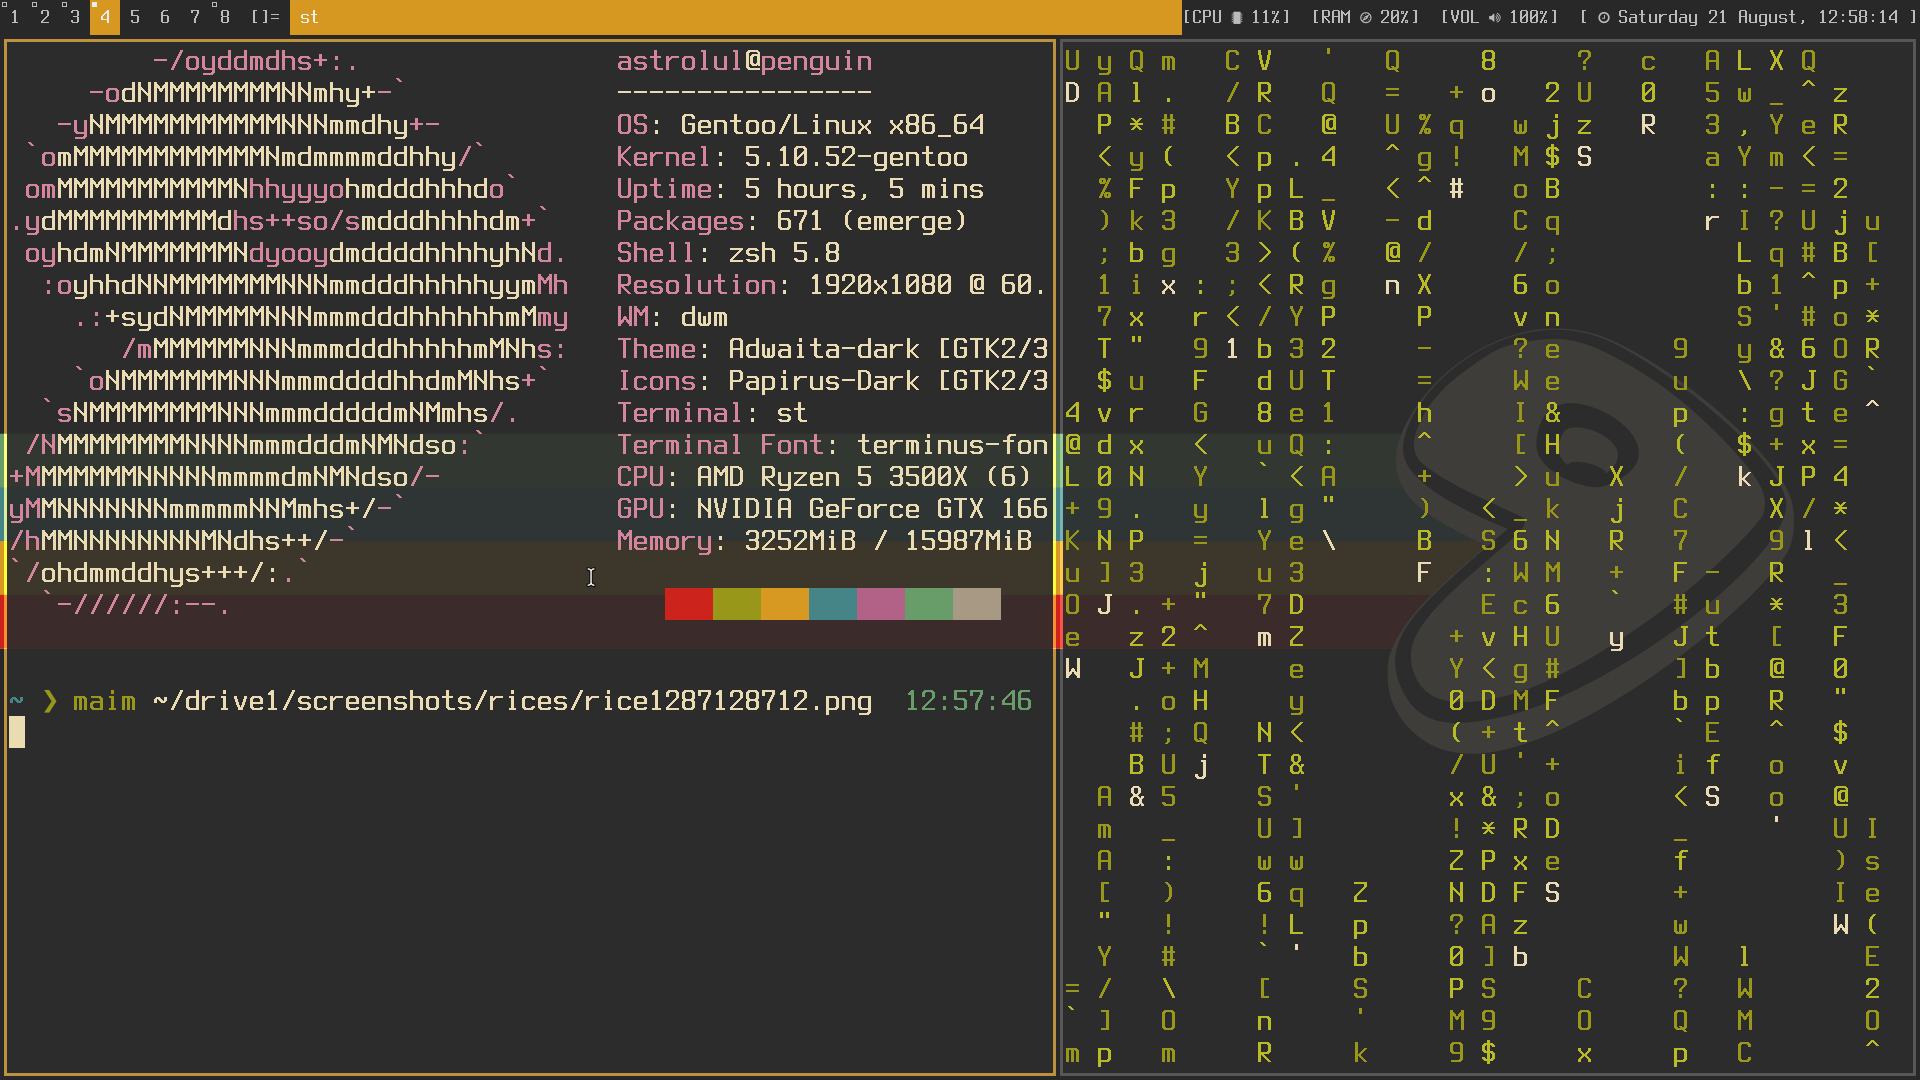Open workspace tag 6
This screenshot has width=1920, height=1080.
pyautogui.click(x=165, y=17)
